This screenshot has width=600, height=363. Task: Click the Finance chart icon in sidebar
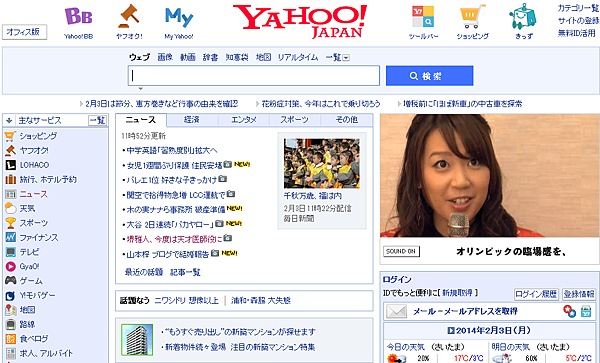pyautogui.click(x=10, y=237)
